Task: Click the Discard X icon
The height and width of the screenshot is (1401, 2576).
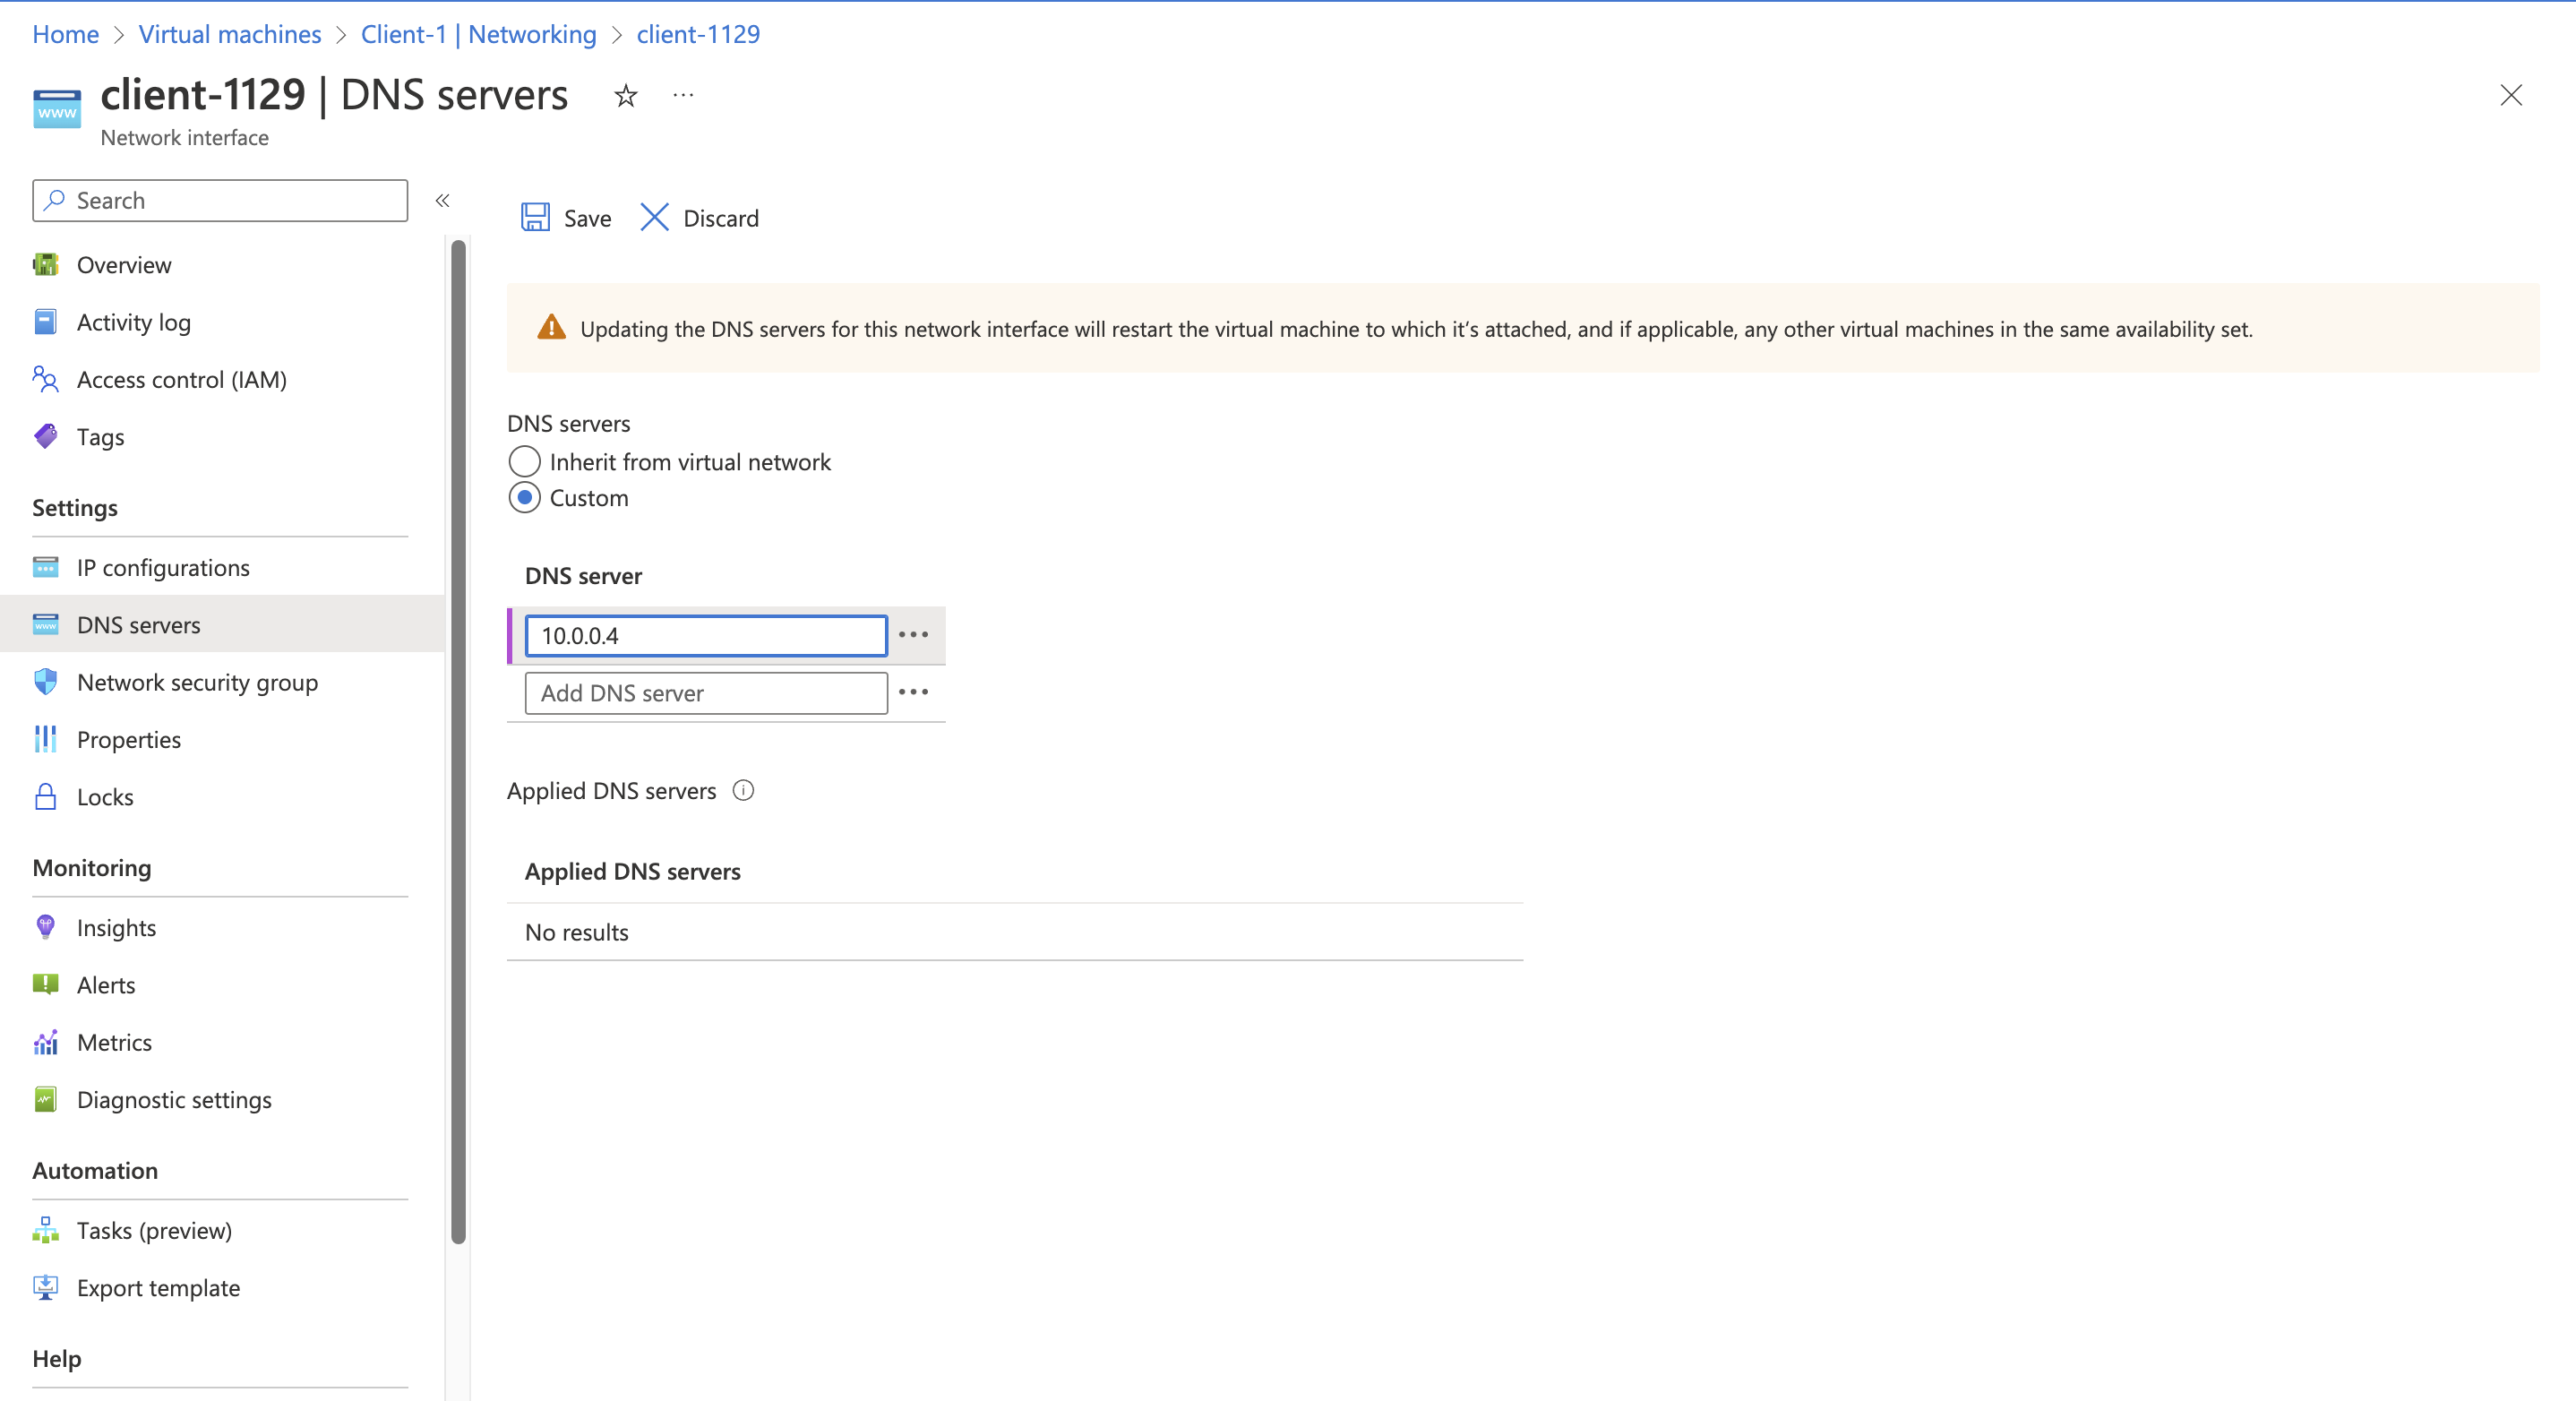Action: [654, 217]
